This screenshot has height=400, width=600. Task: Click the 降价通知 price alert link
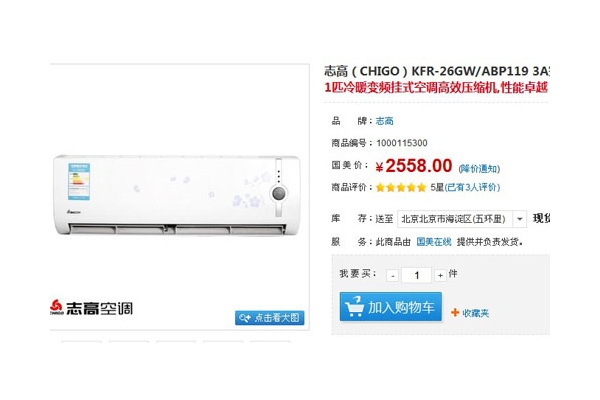pyautogui.click(x=479, y=168)
